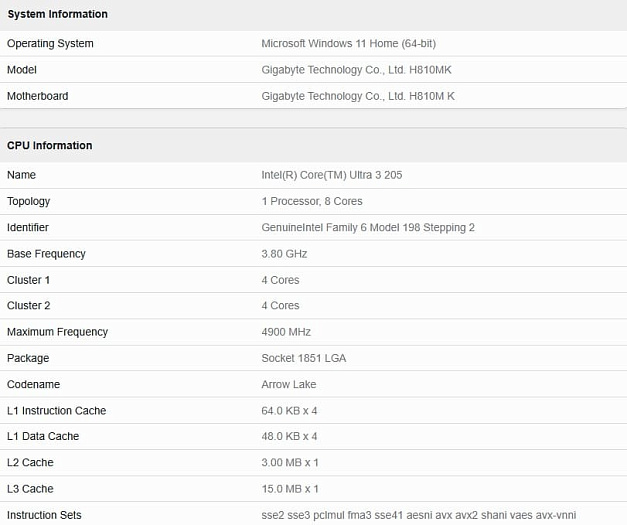Viewport: 627px width, 525px height.
Task: Click the Instruction Sets label
Action: point(44,515)
